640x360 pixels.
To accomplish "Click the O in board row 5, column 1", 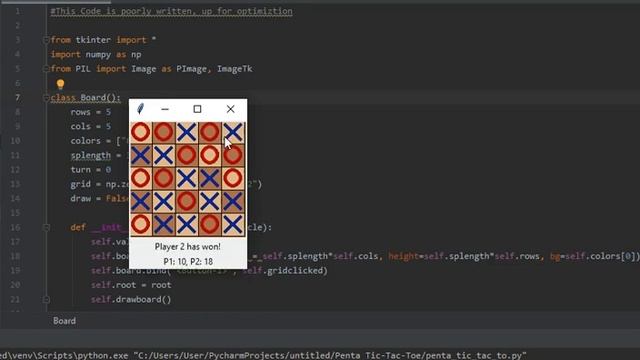I will coord(141,224).
